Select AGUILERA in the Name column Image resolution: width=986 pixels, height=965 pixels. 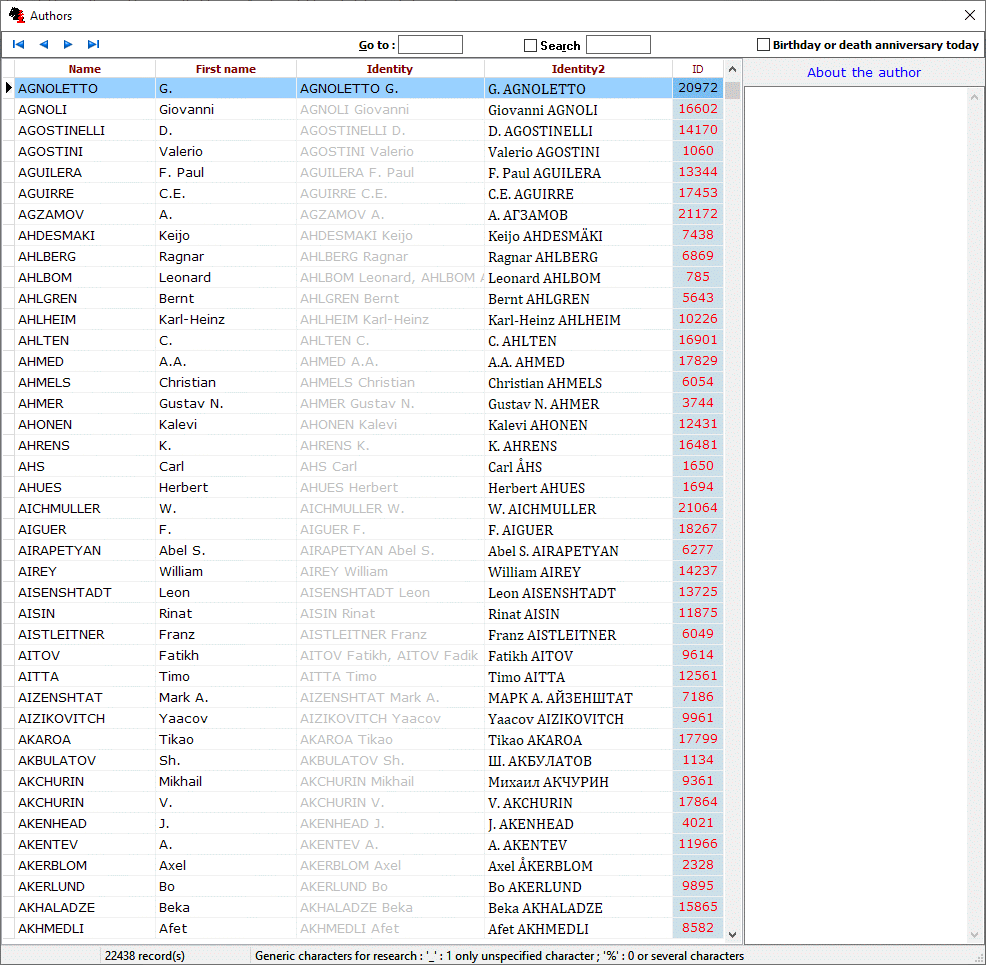tap(85, 172)
